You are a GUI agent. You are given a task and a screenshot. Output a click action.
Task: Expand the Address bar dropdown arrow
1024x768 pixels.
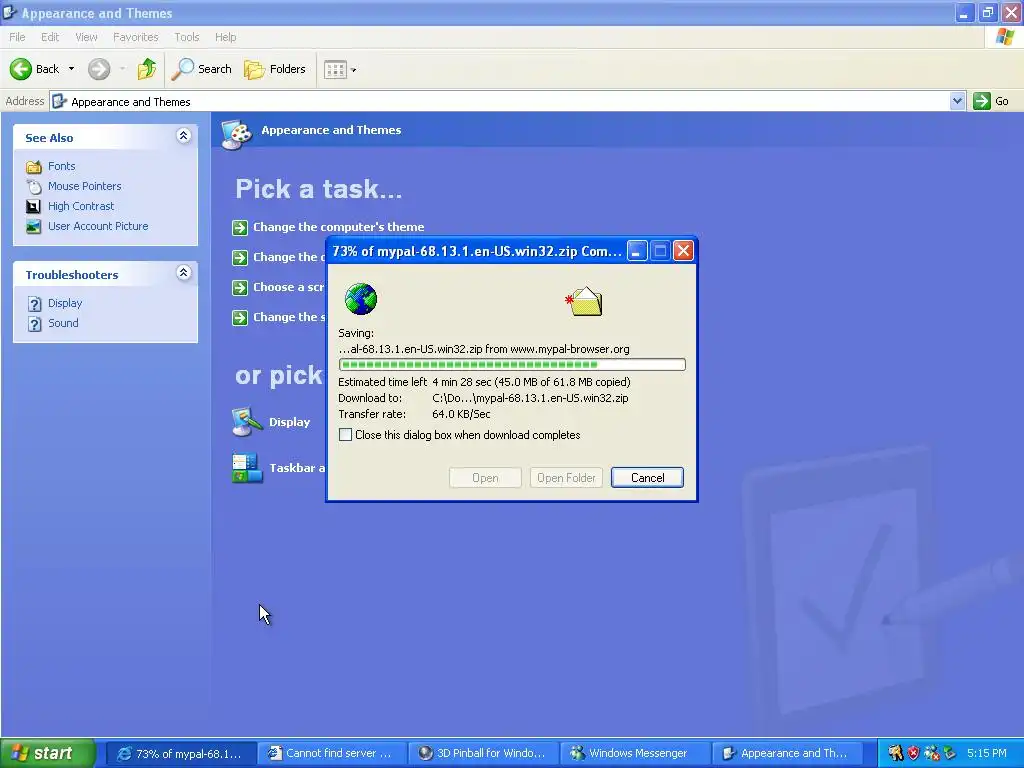click(x=957, y=101)
